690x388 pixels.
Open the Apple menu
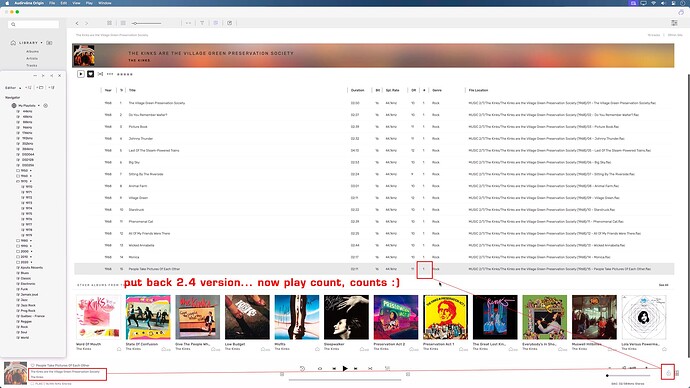pos(7,3)
